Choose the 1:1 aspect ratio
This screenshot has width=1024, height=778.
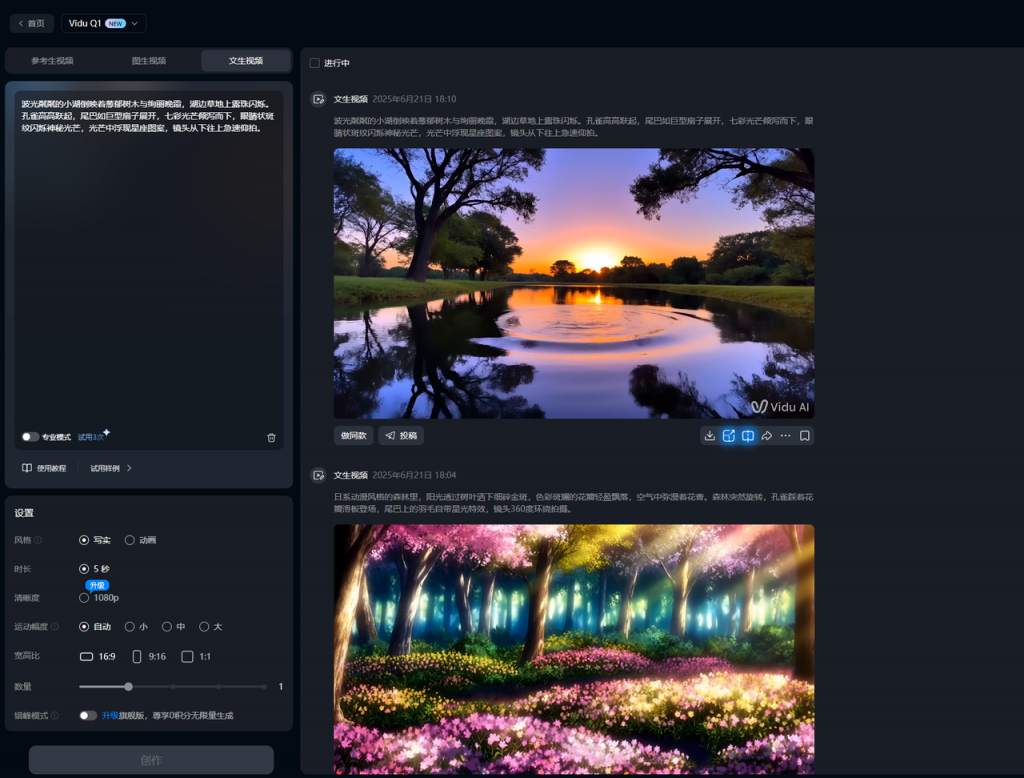click(196, 656)
